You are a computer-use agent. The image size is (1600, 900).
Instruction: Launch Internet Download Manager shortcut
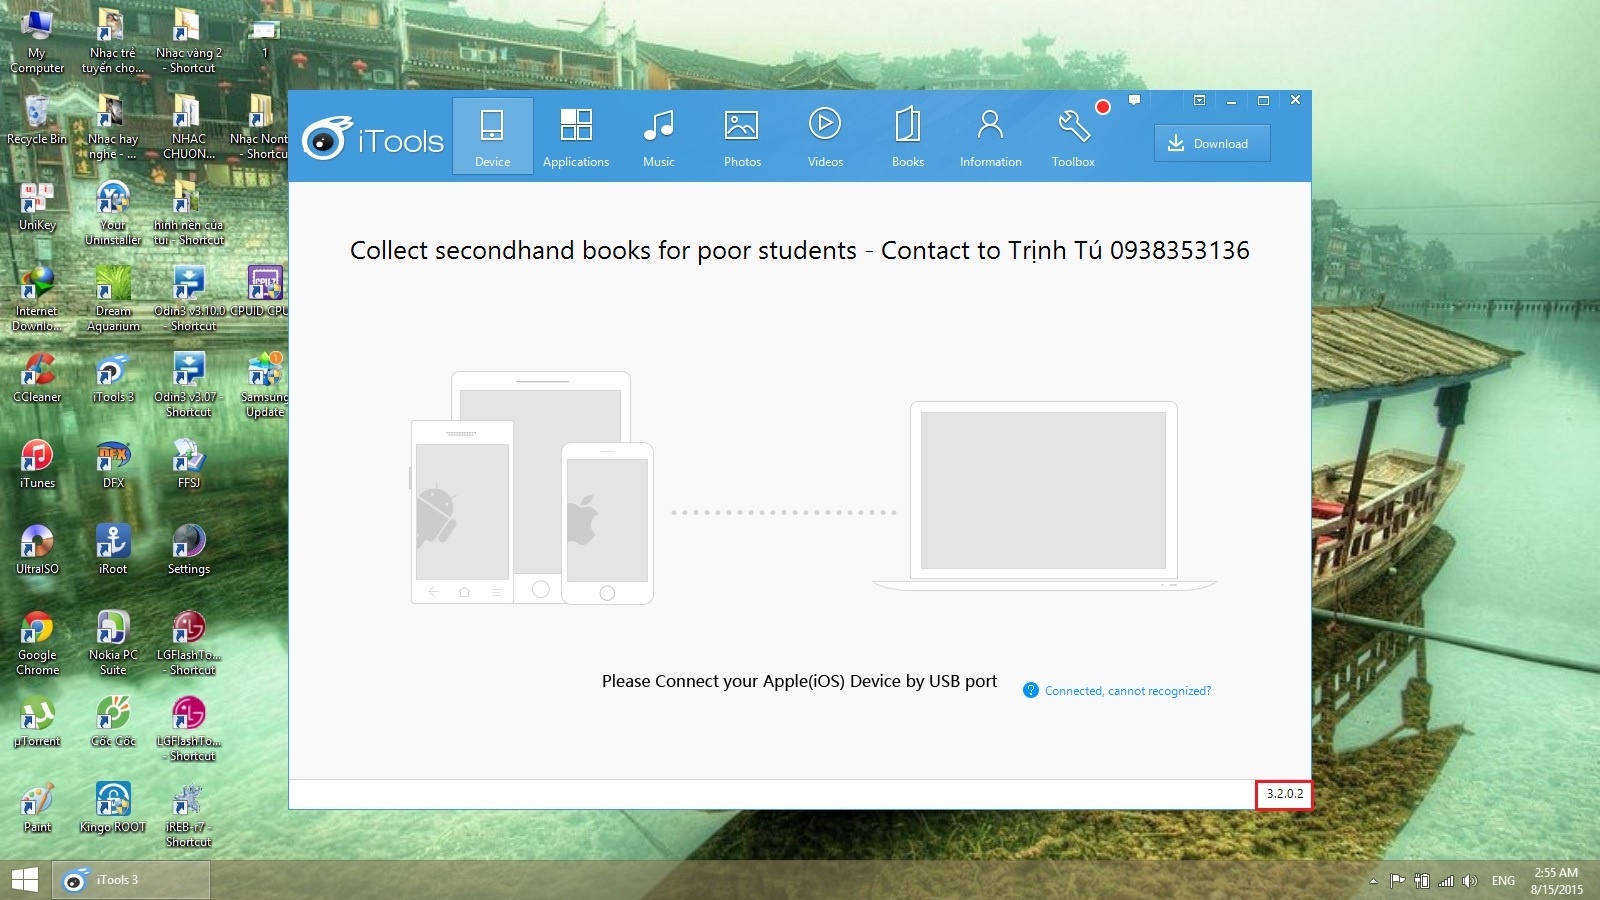(x=37, y=299)
